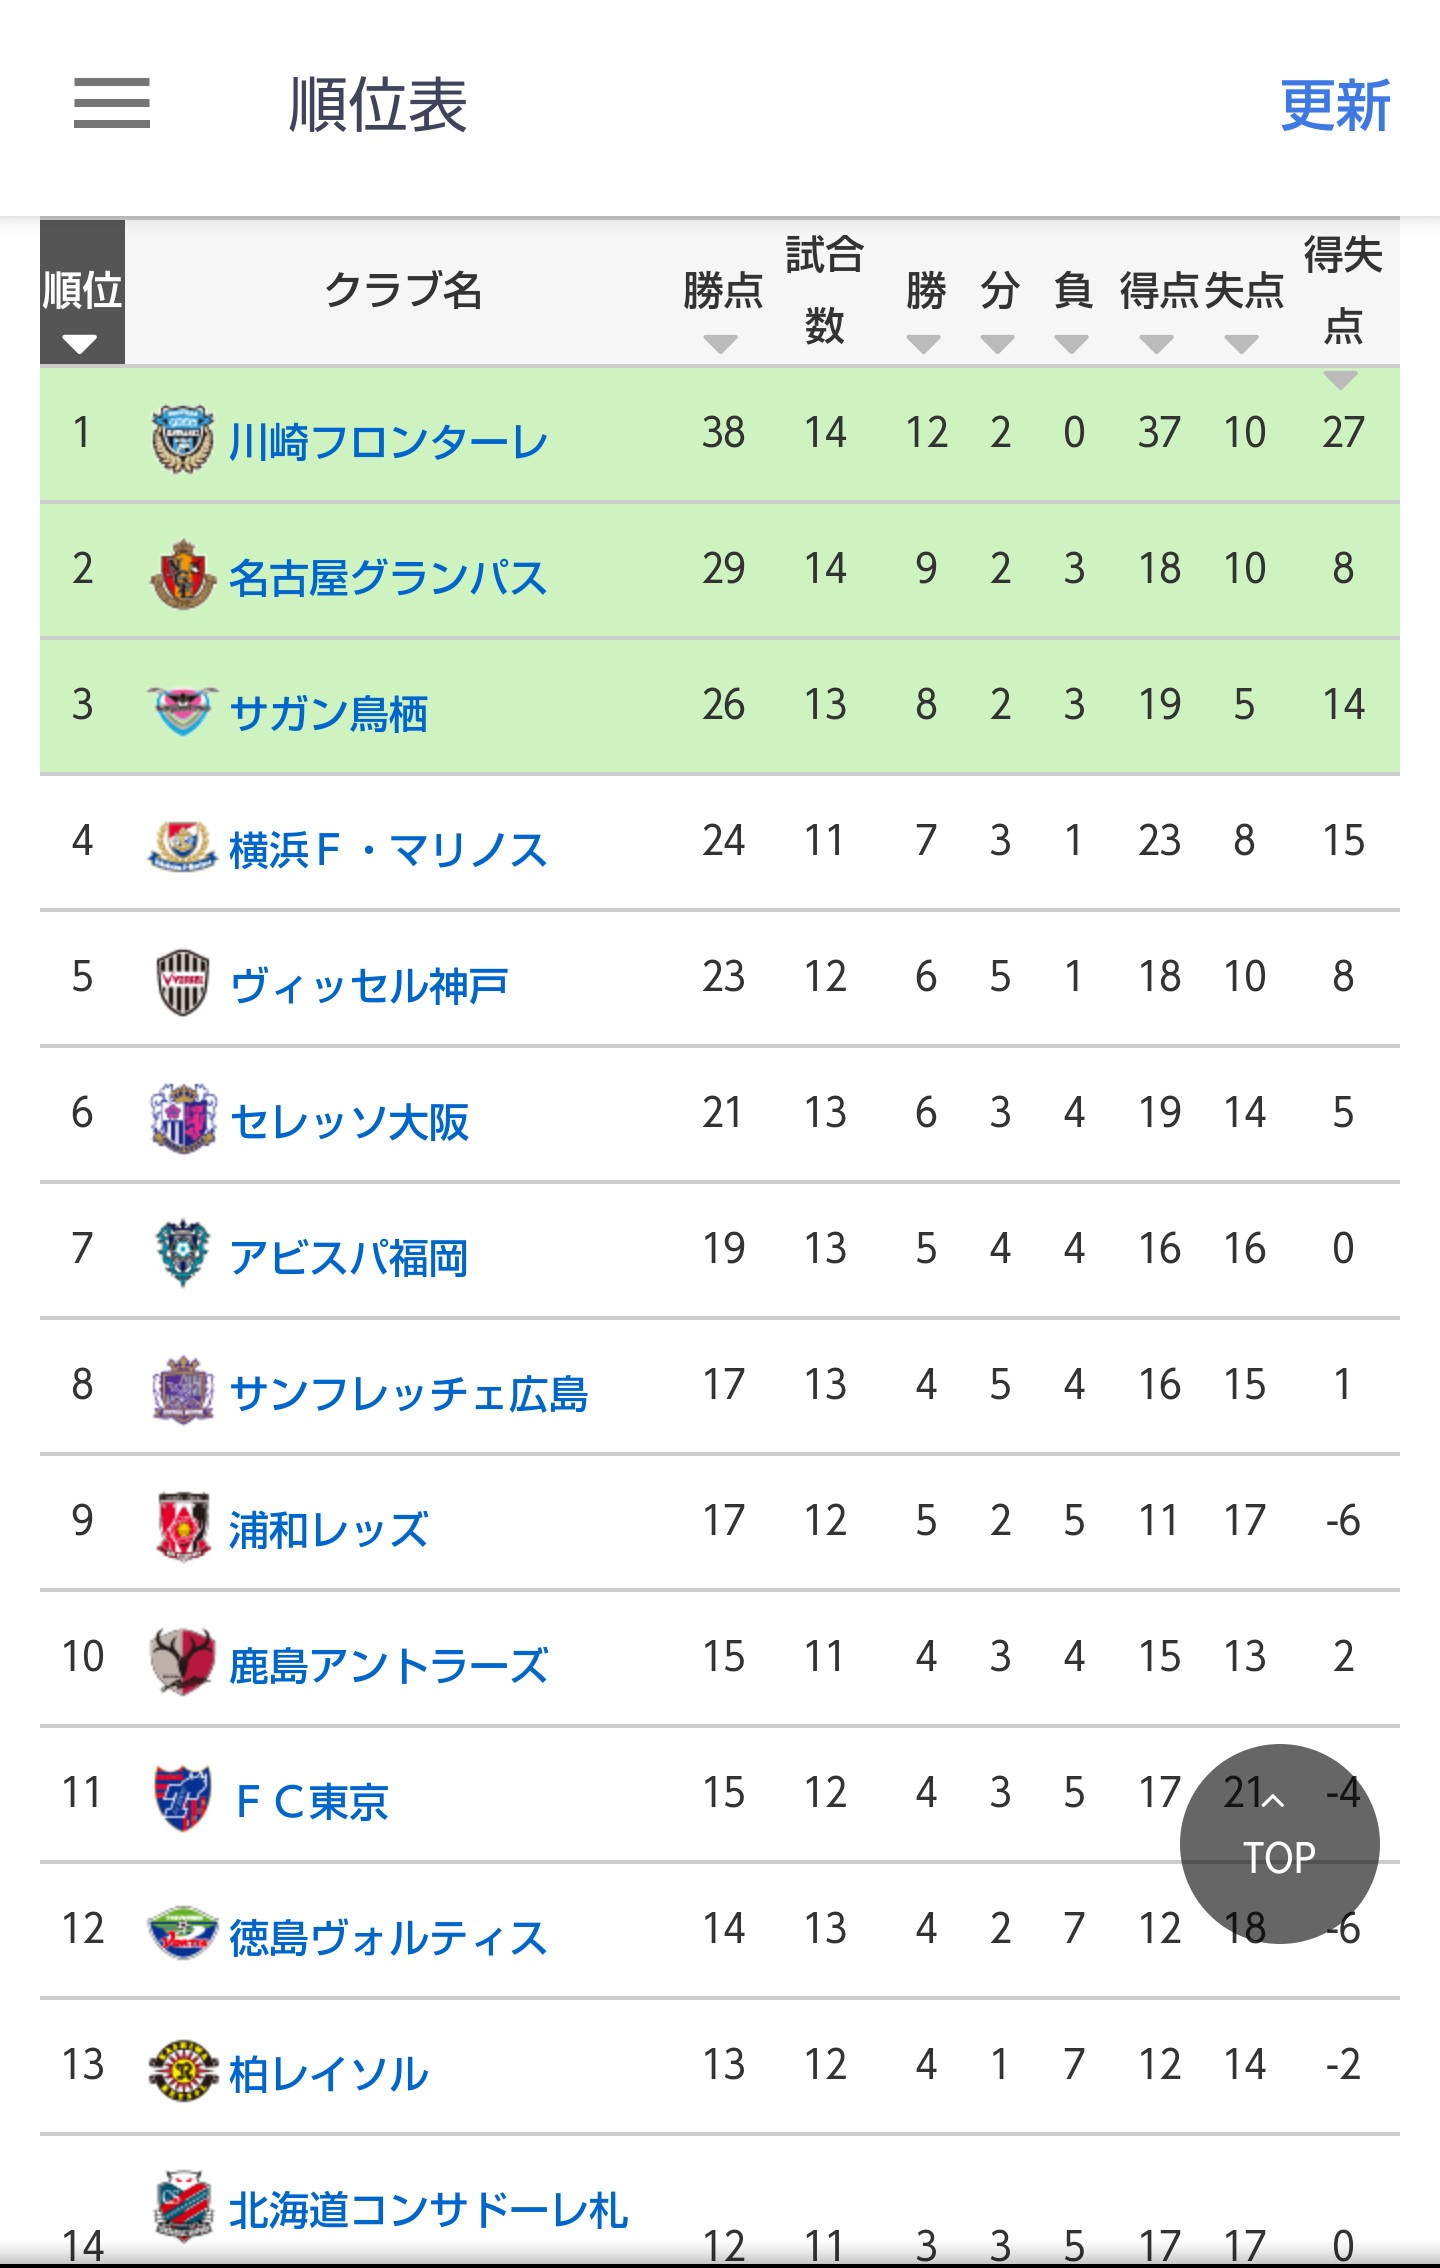This screenshot has height=2268, width=1440.
Task: Open 北海道コンサドーレ札 team link
Action: coord(428,2210)
